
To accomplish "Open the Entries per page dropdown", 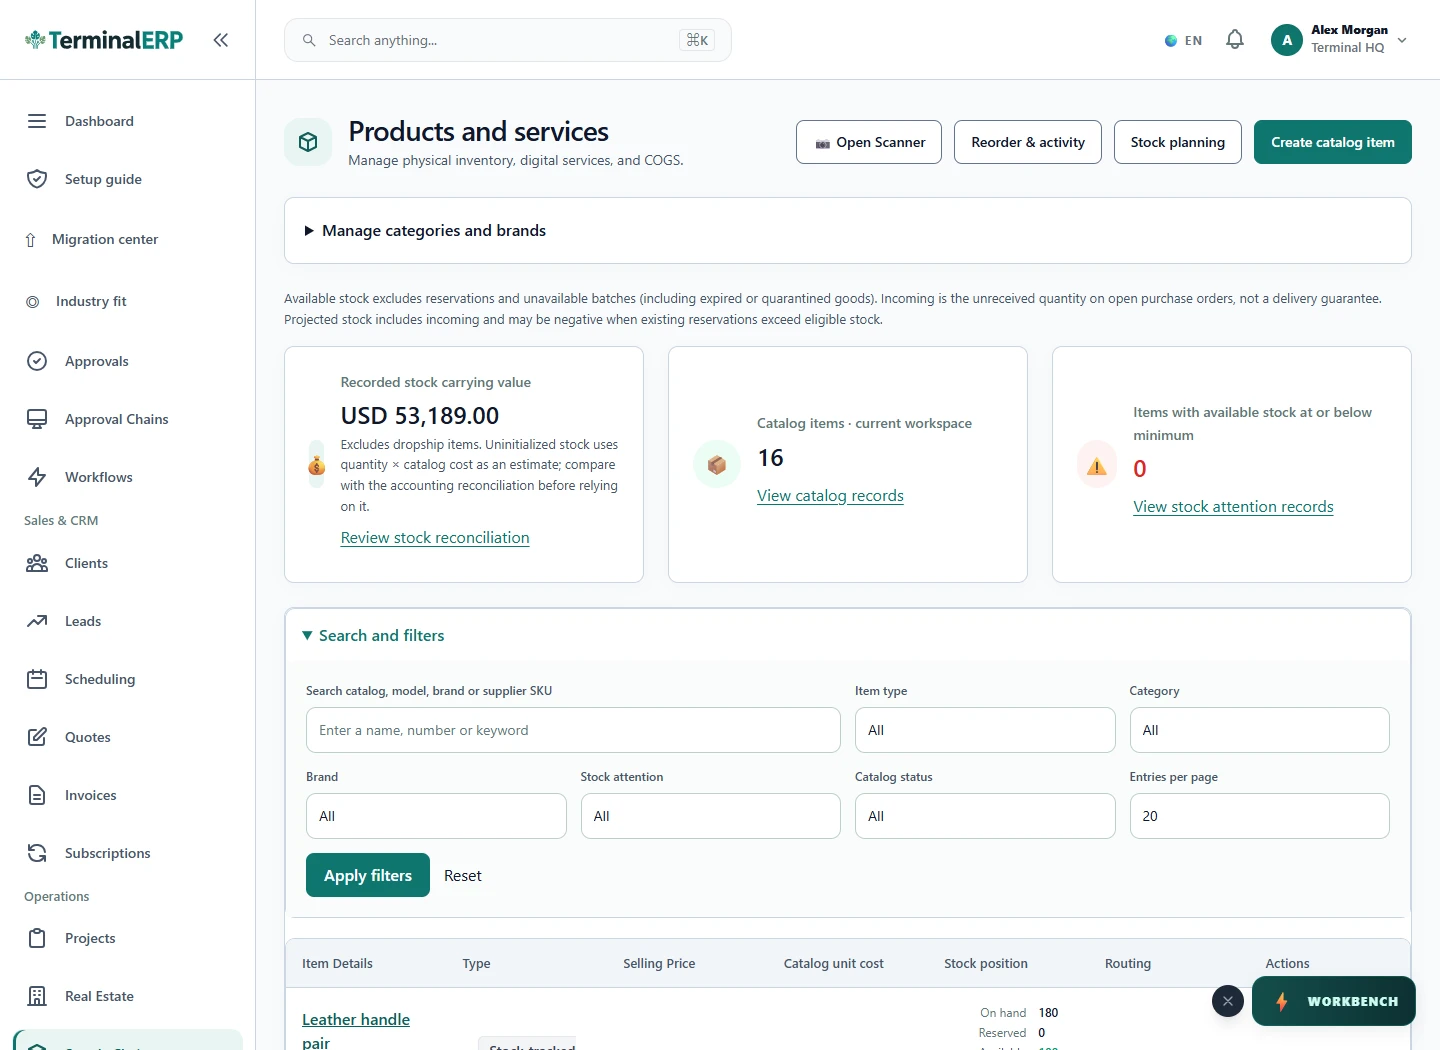I will click(1259, 816).
